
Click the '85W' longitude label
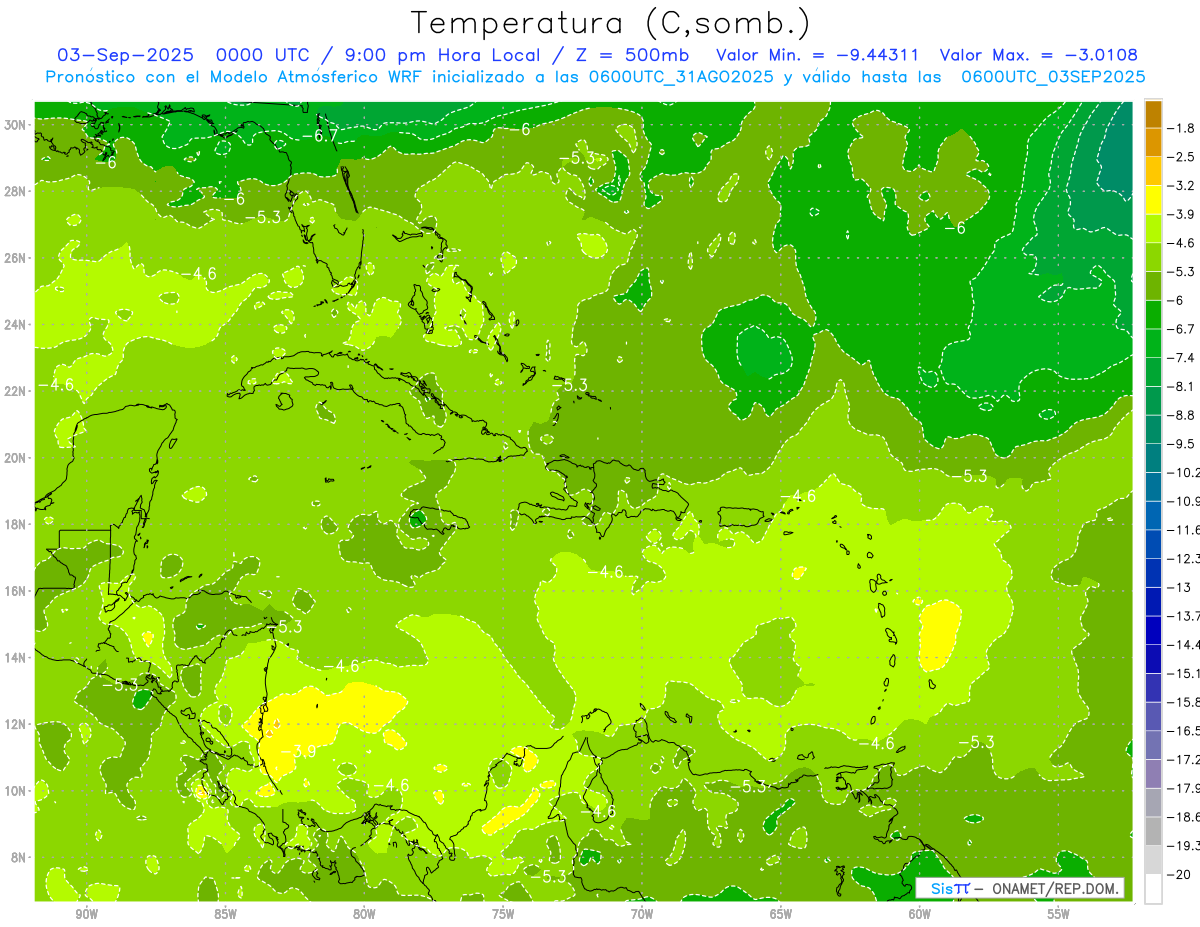[225, 914]
